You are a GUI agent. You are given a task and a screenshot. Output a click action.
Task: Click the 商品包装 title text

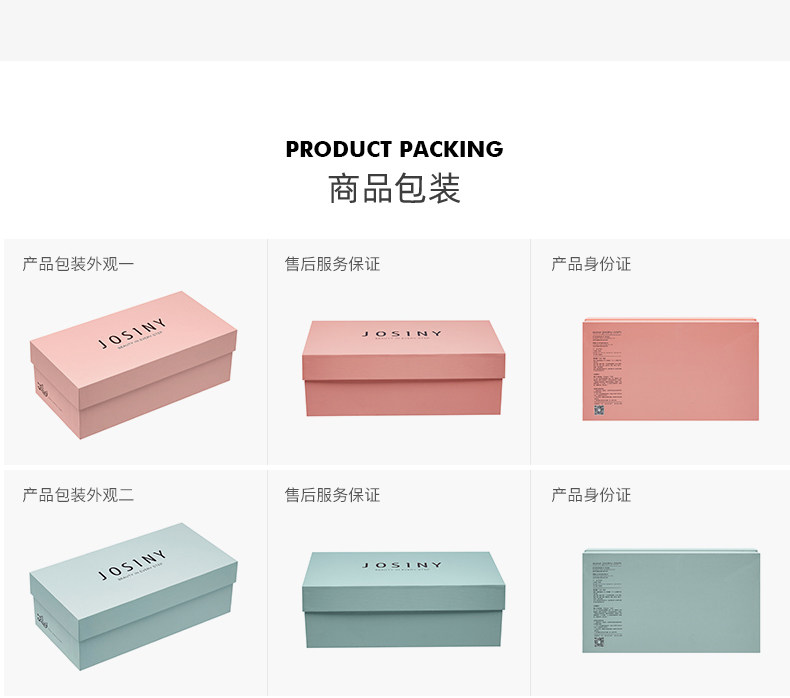pyautogui.click(x=394, y=188)
